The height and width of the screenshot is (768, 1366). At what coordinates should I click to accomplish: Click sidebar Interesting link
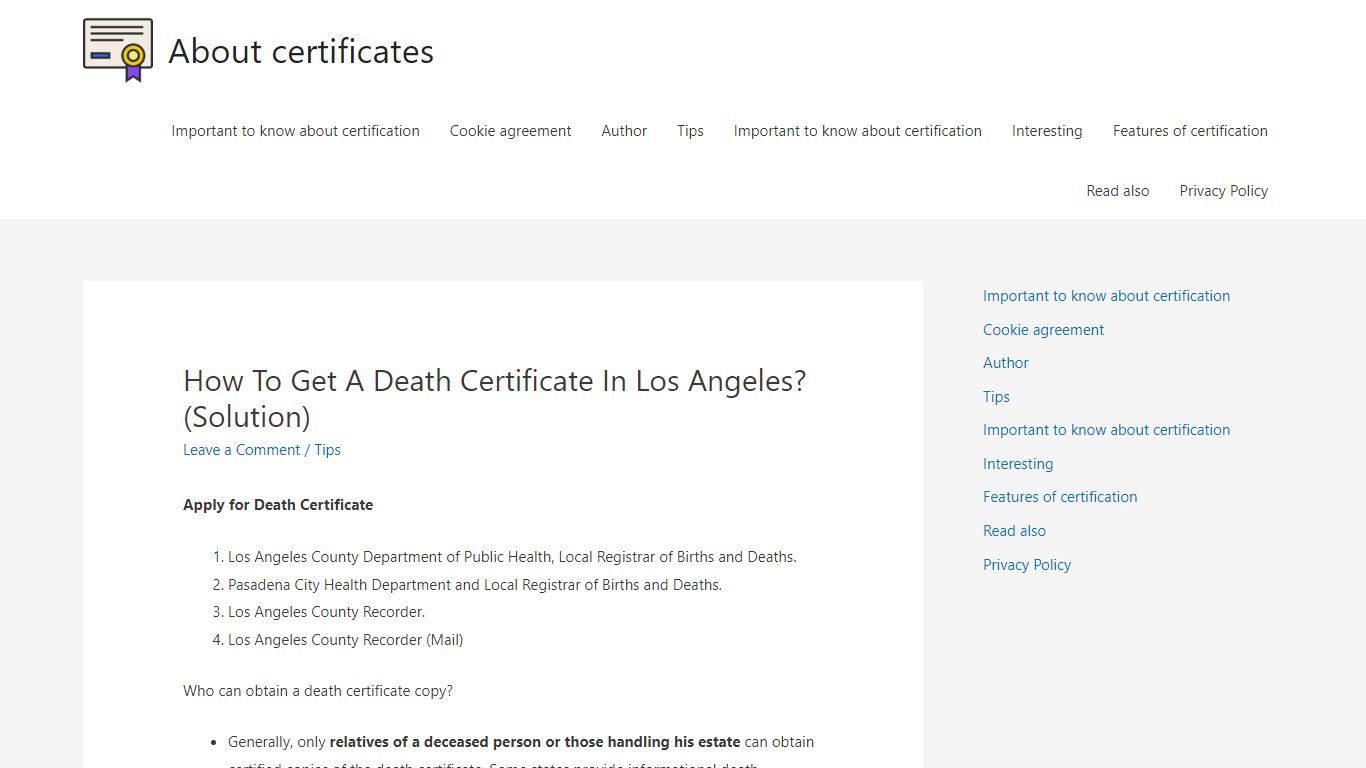point(1018,464)
